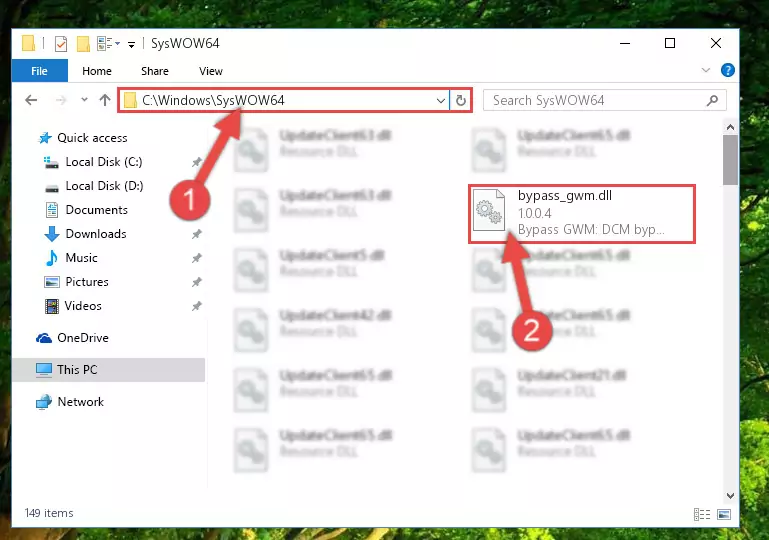Open Videos in the sidebar
The height and width of the screenshot is (540, 769).
pyautogui.click(x=83, y=306)
